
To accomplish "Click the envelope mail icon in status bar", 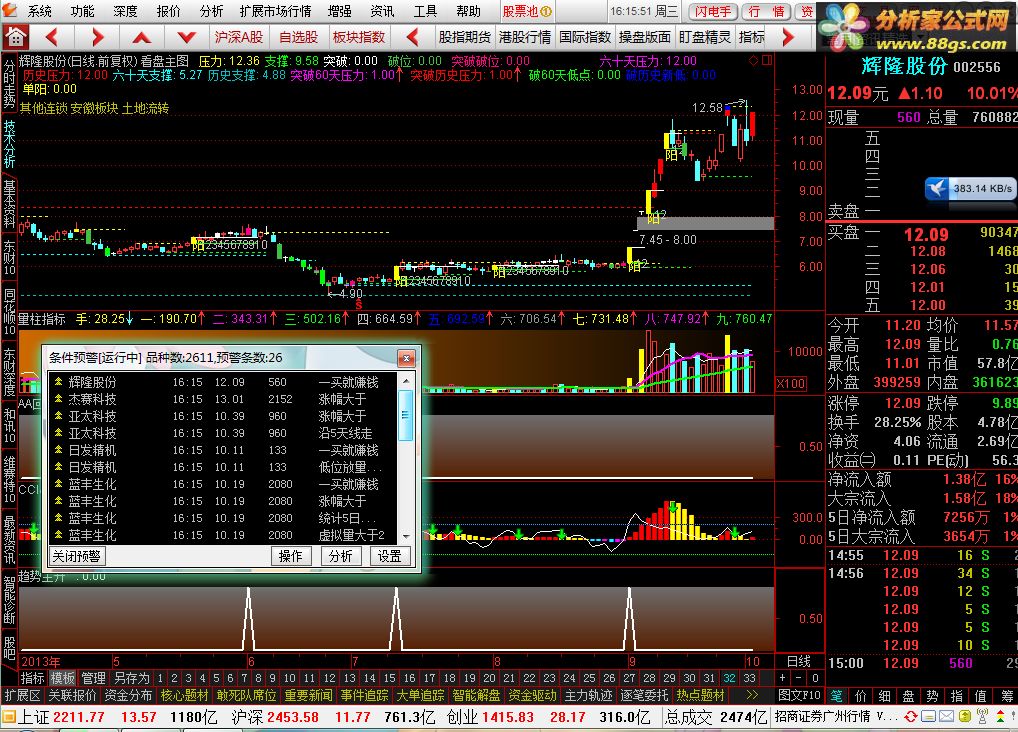I will 945,716.
